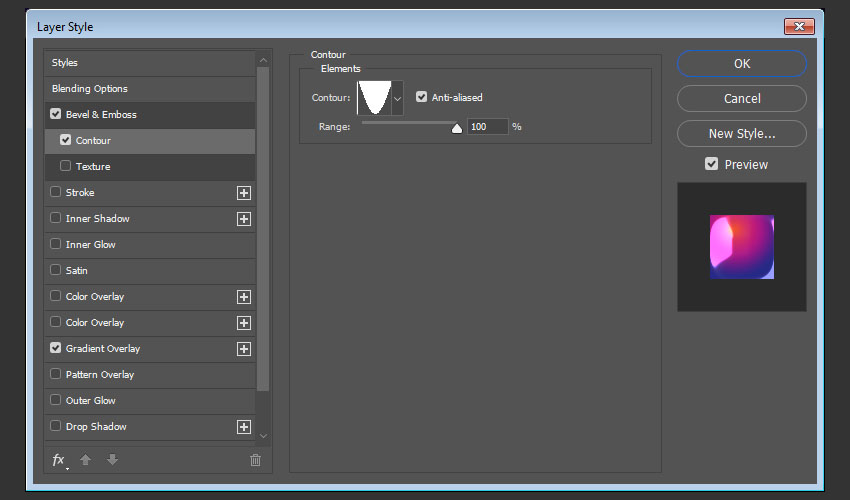Enable the Texture checkbox
Screen dimensions: 850x500
coord(66,167)
